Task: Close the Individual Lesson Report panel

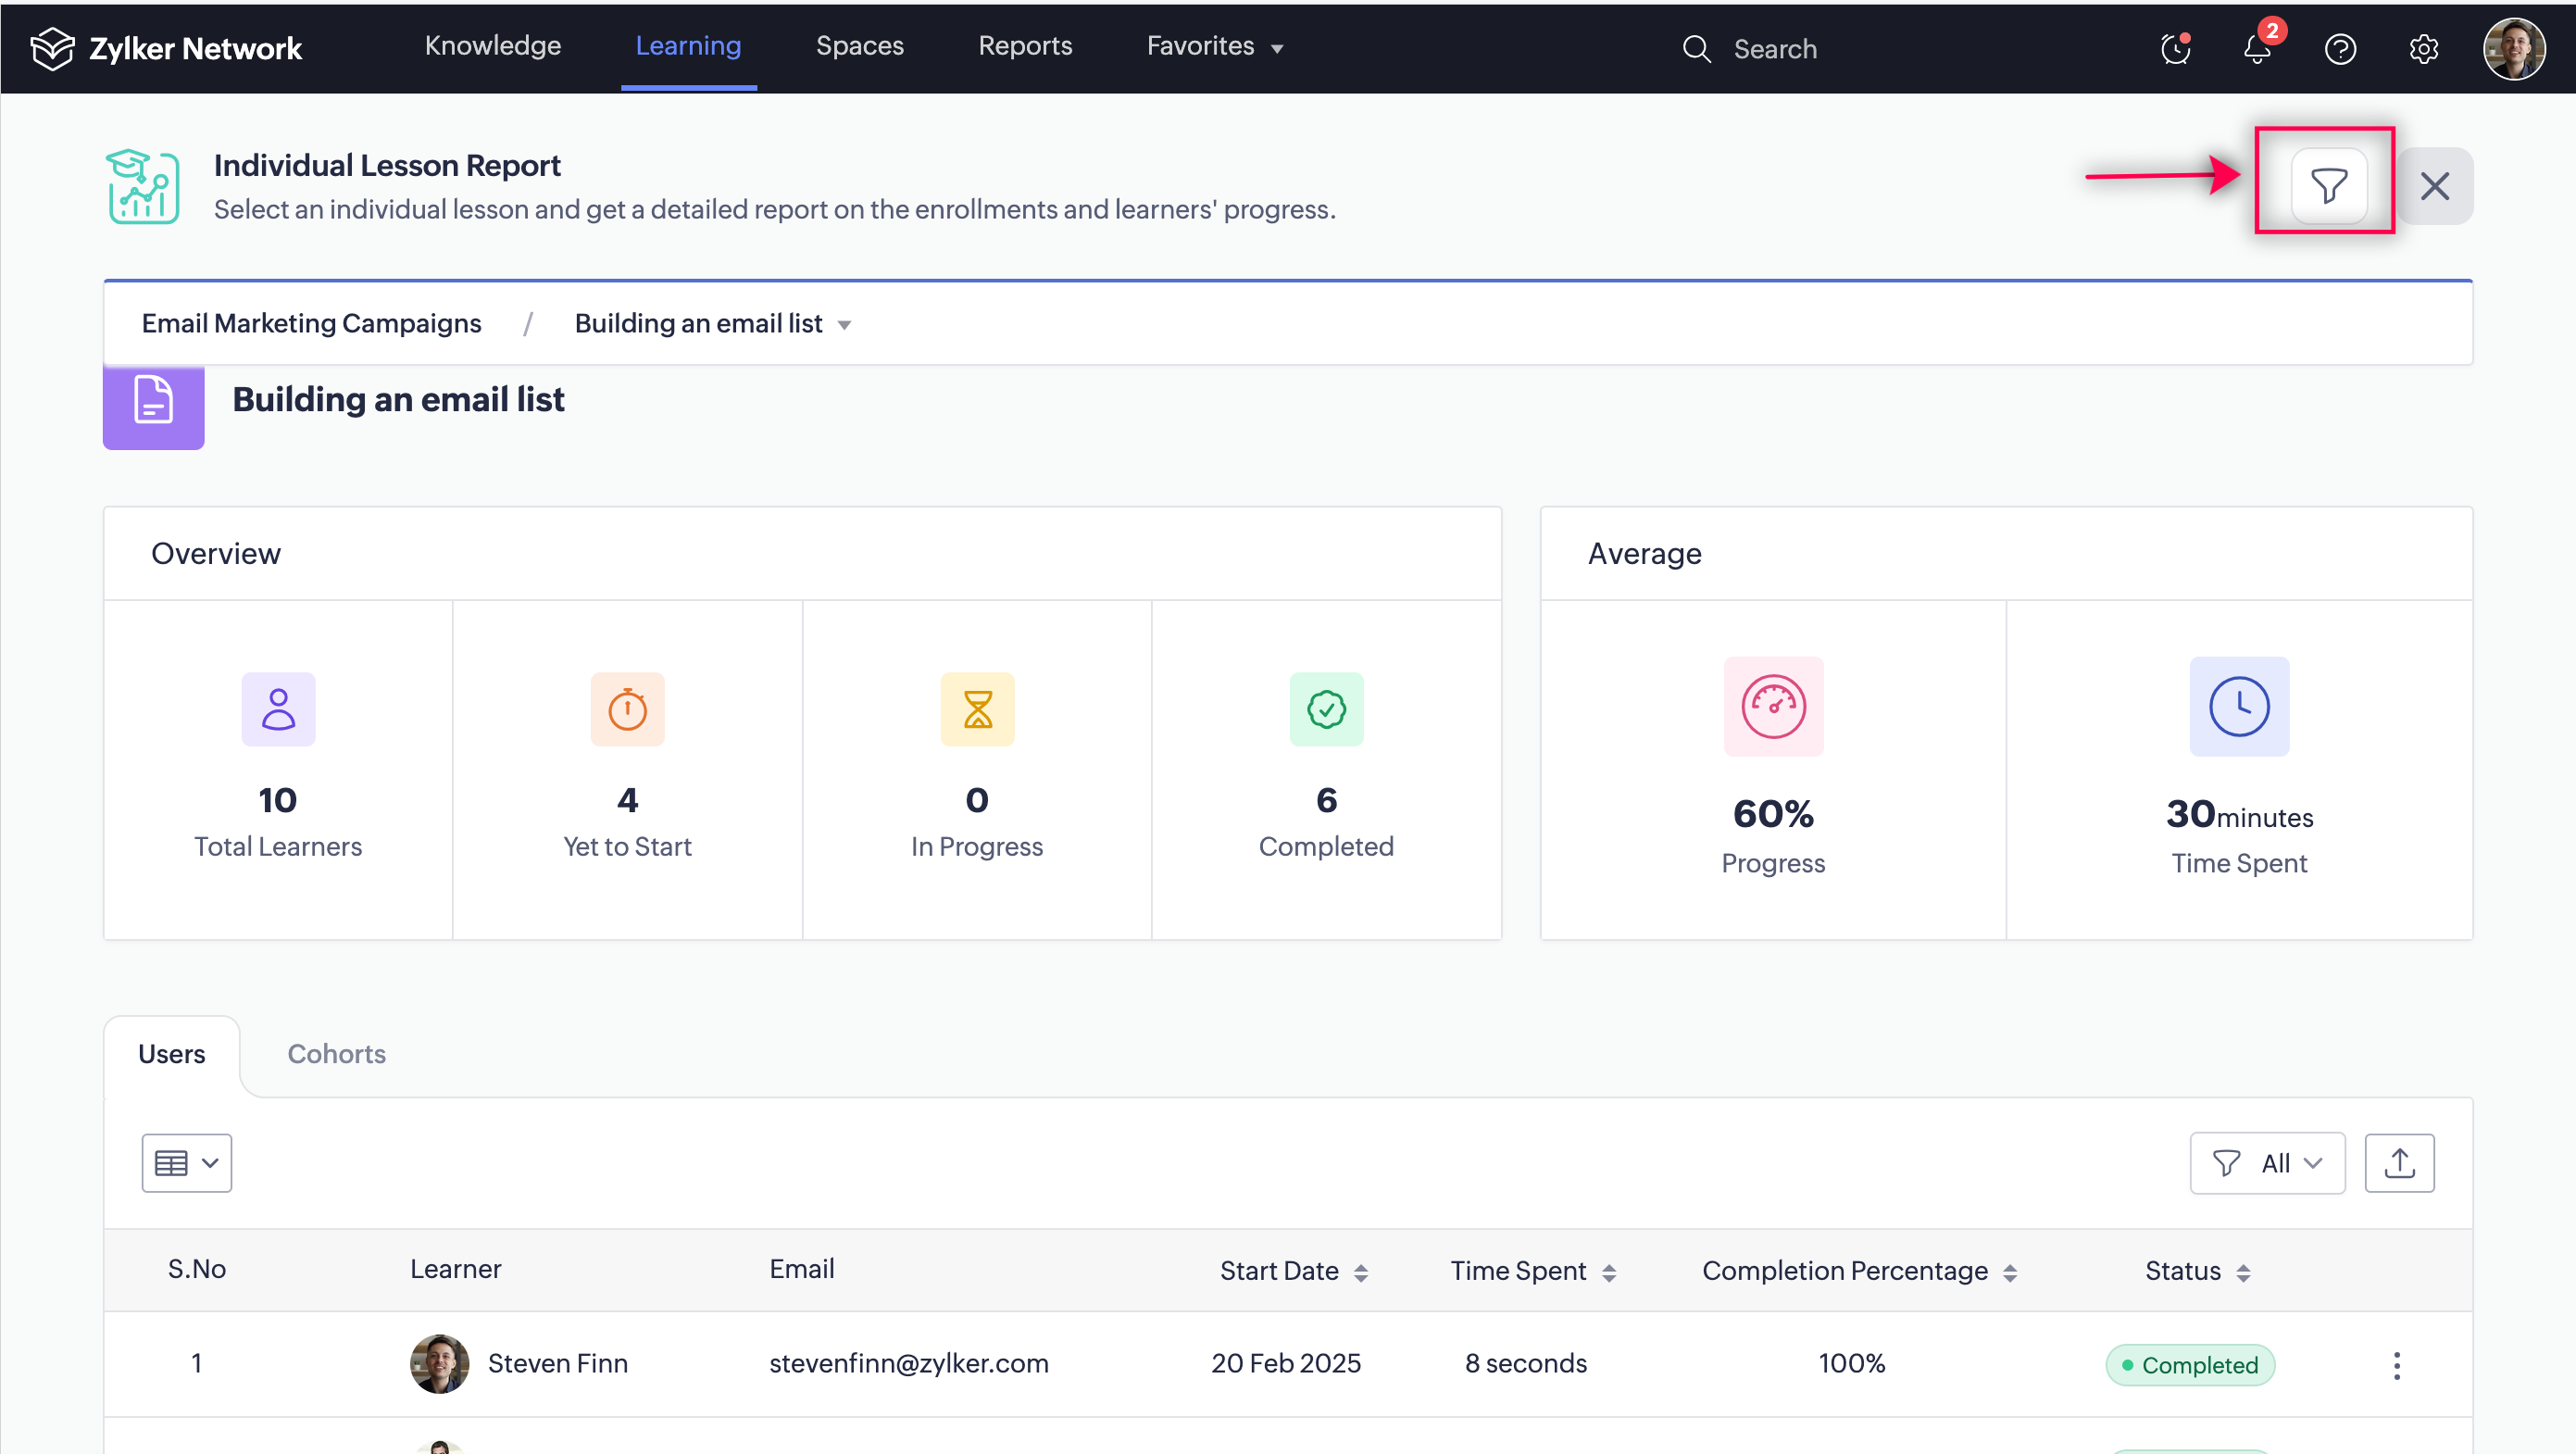Action: [x=2434, y=186]
